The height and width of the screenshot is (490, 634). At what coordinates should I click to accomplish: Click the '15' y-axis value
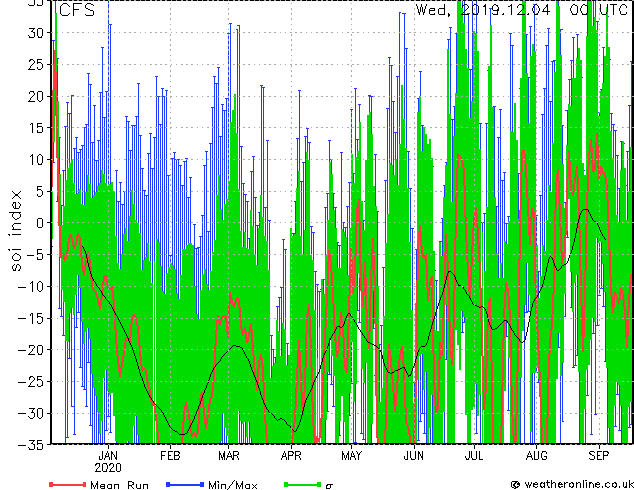point(36,128)
